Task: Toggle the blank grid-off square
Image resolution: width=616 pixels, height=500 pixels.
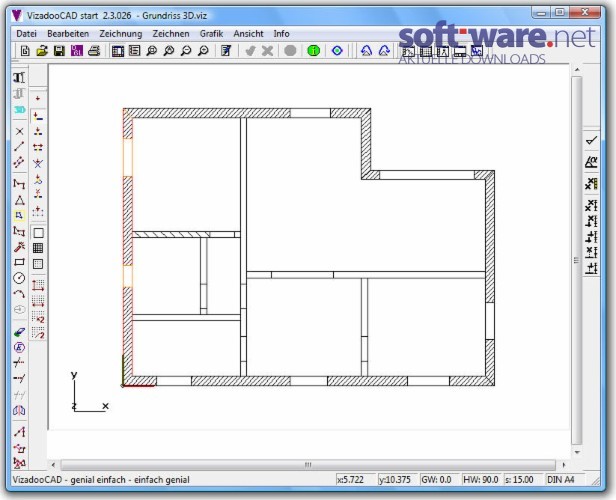Action: [x=38, y=233]
